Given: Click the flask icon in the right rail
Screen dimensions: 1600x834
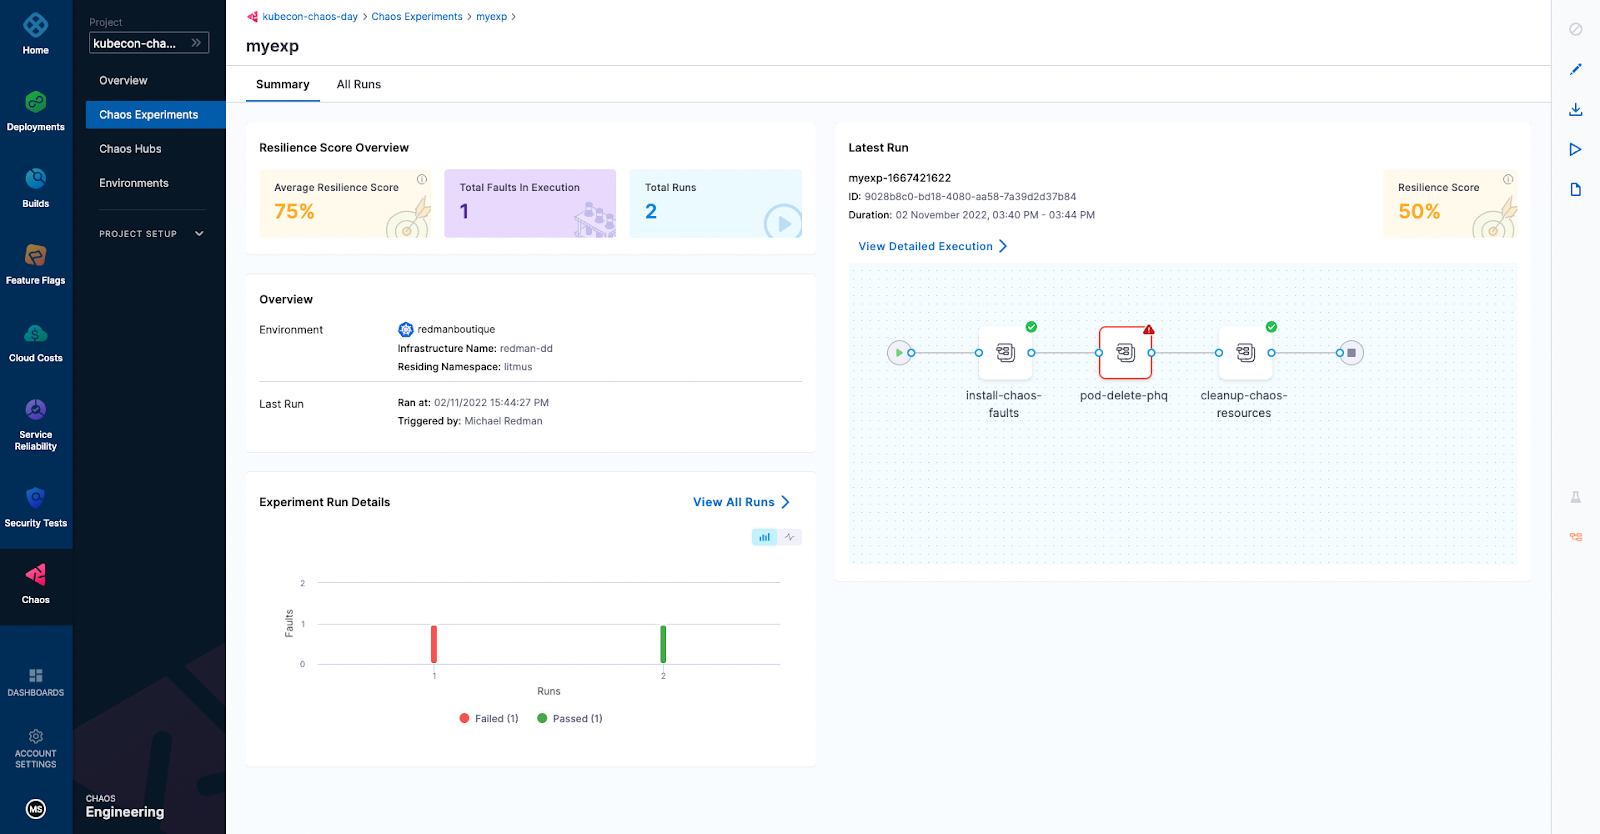Looking at the screenshot, I should pos(1576,497).
